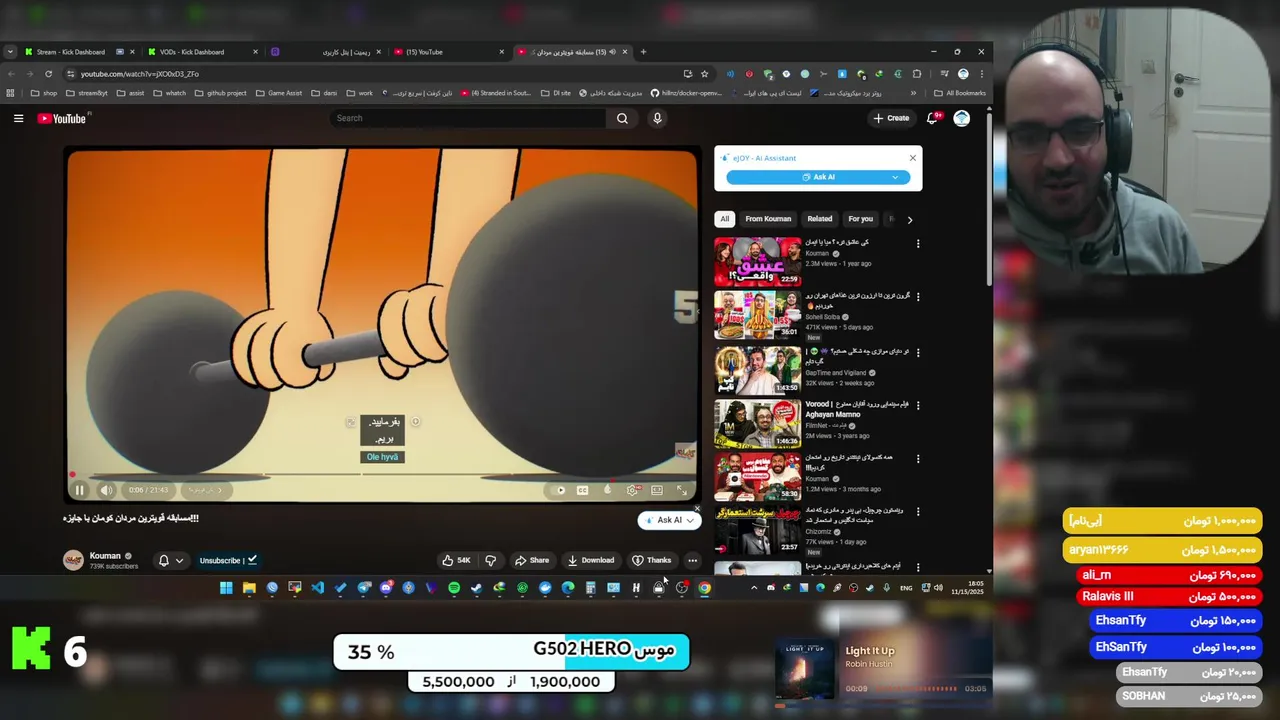Open the YouTube guide hamburger menu
The height and width of the screenshot is (720, 1280).
point(18,118)
